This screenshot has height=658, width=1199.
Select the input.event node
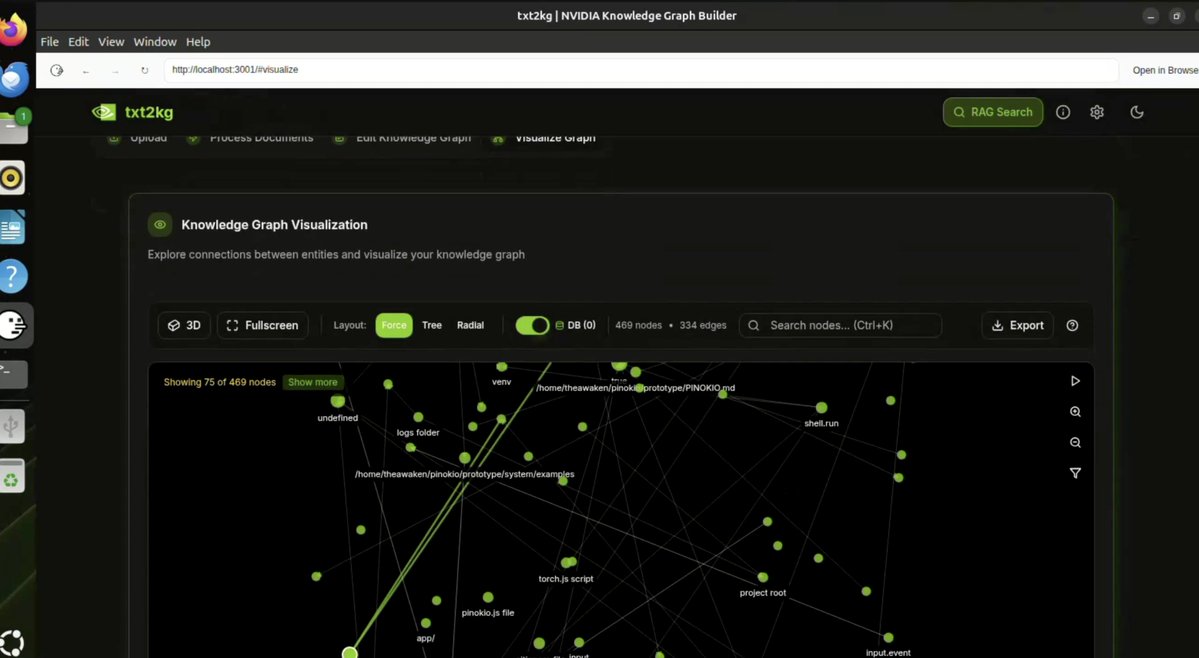click(888, 637)
